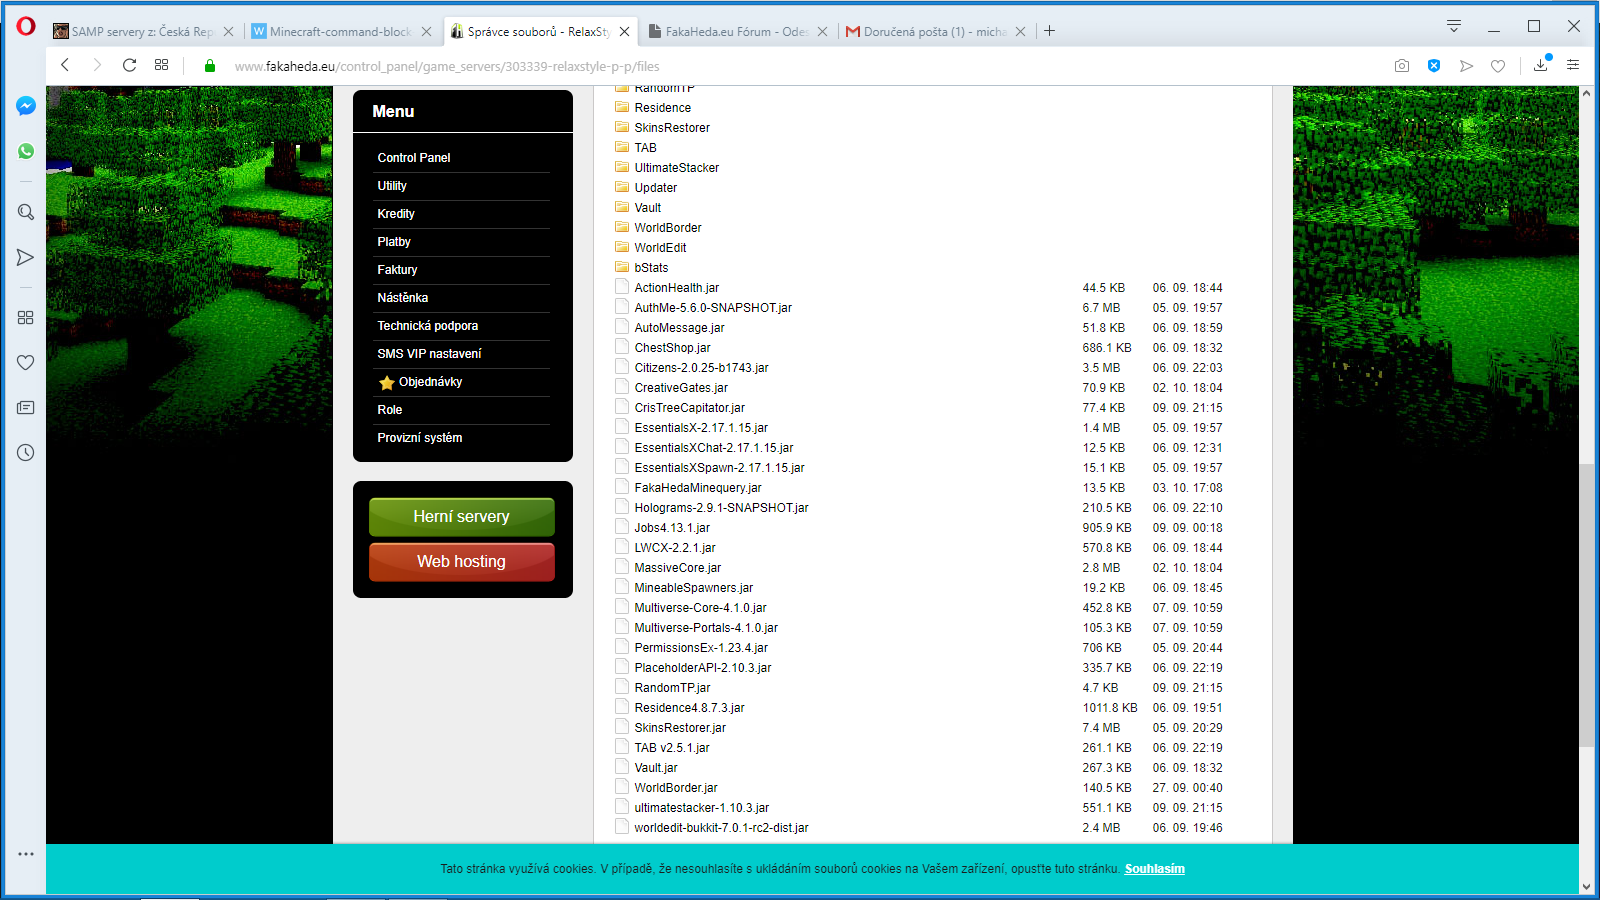Click the green security padlock icon

click(x=210, y=66)
